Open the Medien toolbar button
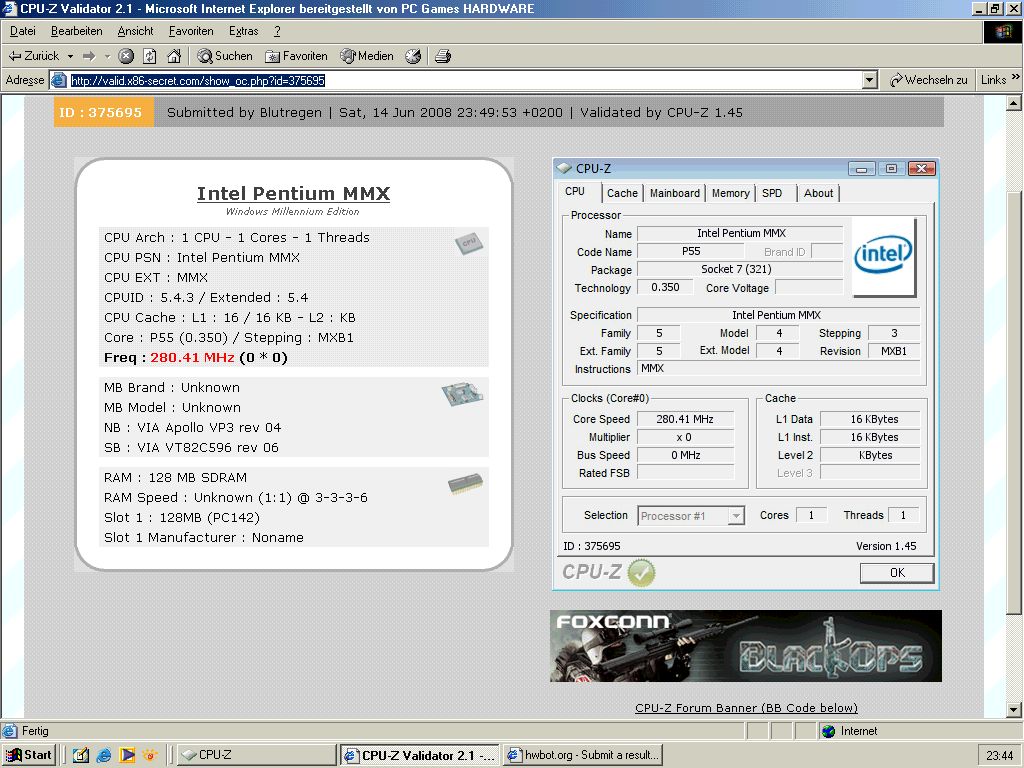Screen dimensions: 1024x768 click(x=366, y=56)
